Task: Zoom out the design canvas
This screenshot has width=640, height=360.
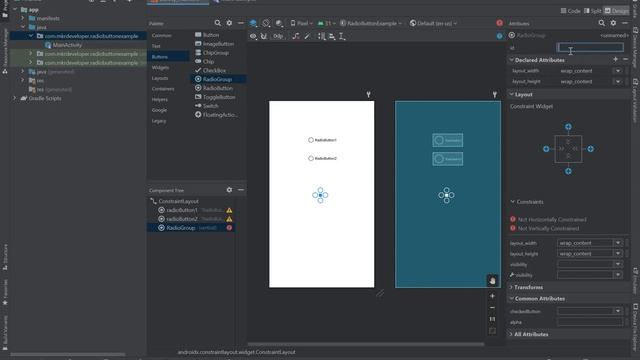Action: click(492, 308)
